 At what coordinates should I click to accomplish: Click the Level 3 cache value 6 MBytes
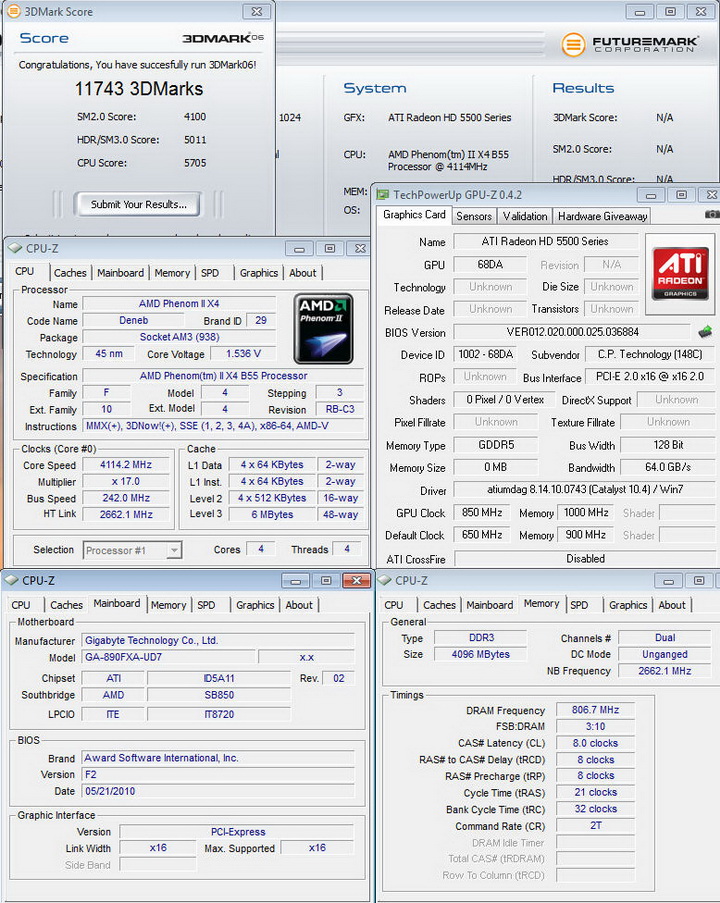coord(272,515)
